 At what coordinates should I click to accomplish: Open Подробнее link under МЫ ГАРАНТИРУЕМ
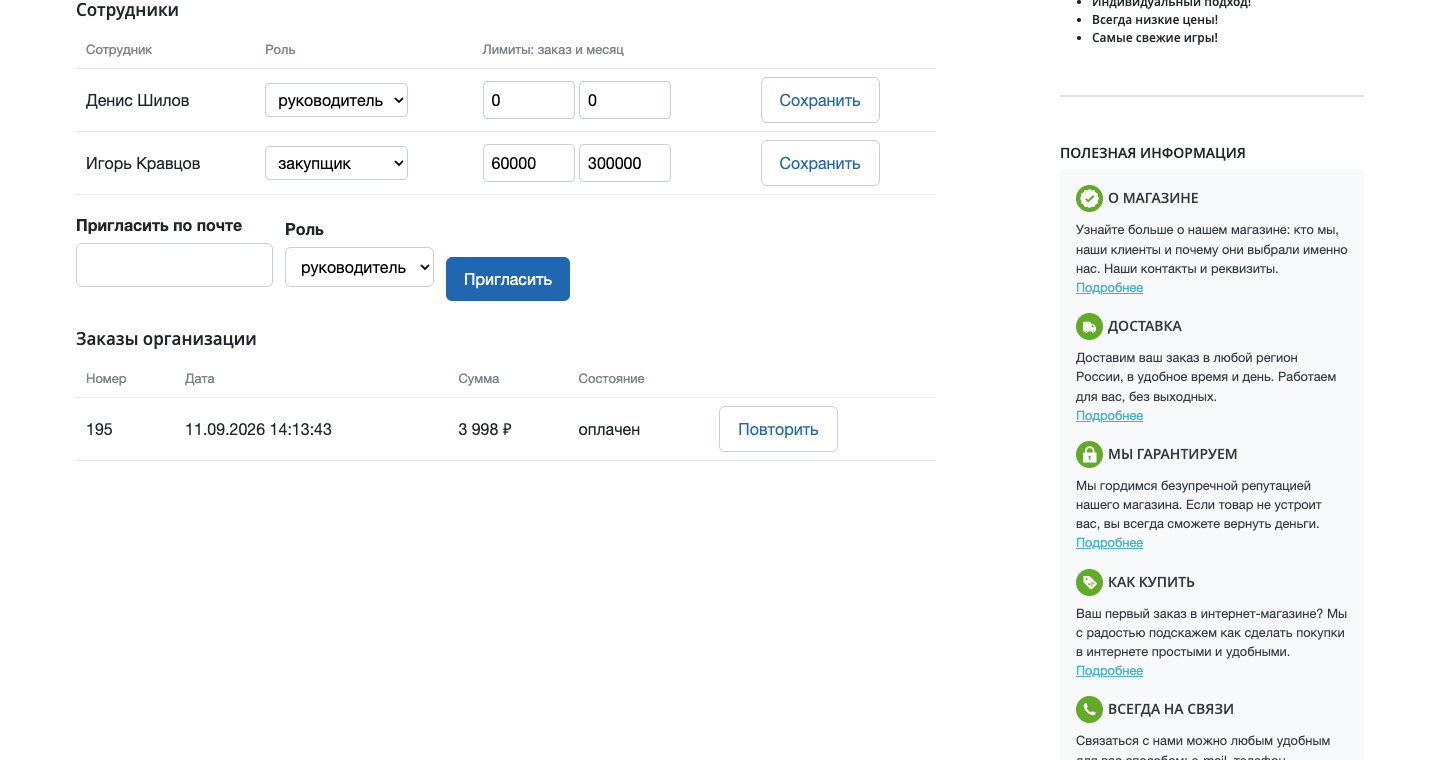coord(1109,543)
